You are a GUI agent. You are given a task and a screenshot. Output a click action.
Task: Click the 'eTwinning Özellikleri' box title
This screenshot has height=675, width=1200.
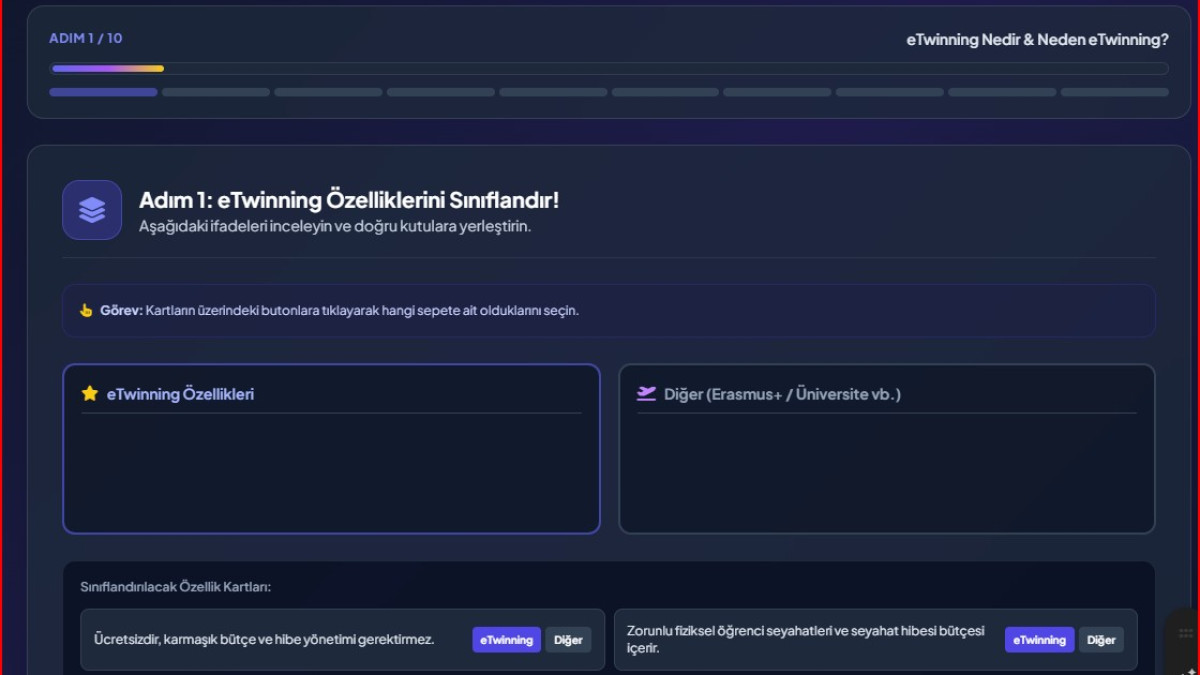click(180, 394)
